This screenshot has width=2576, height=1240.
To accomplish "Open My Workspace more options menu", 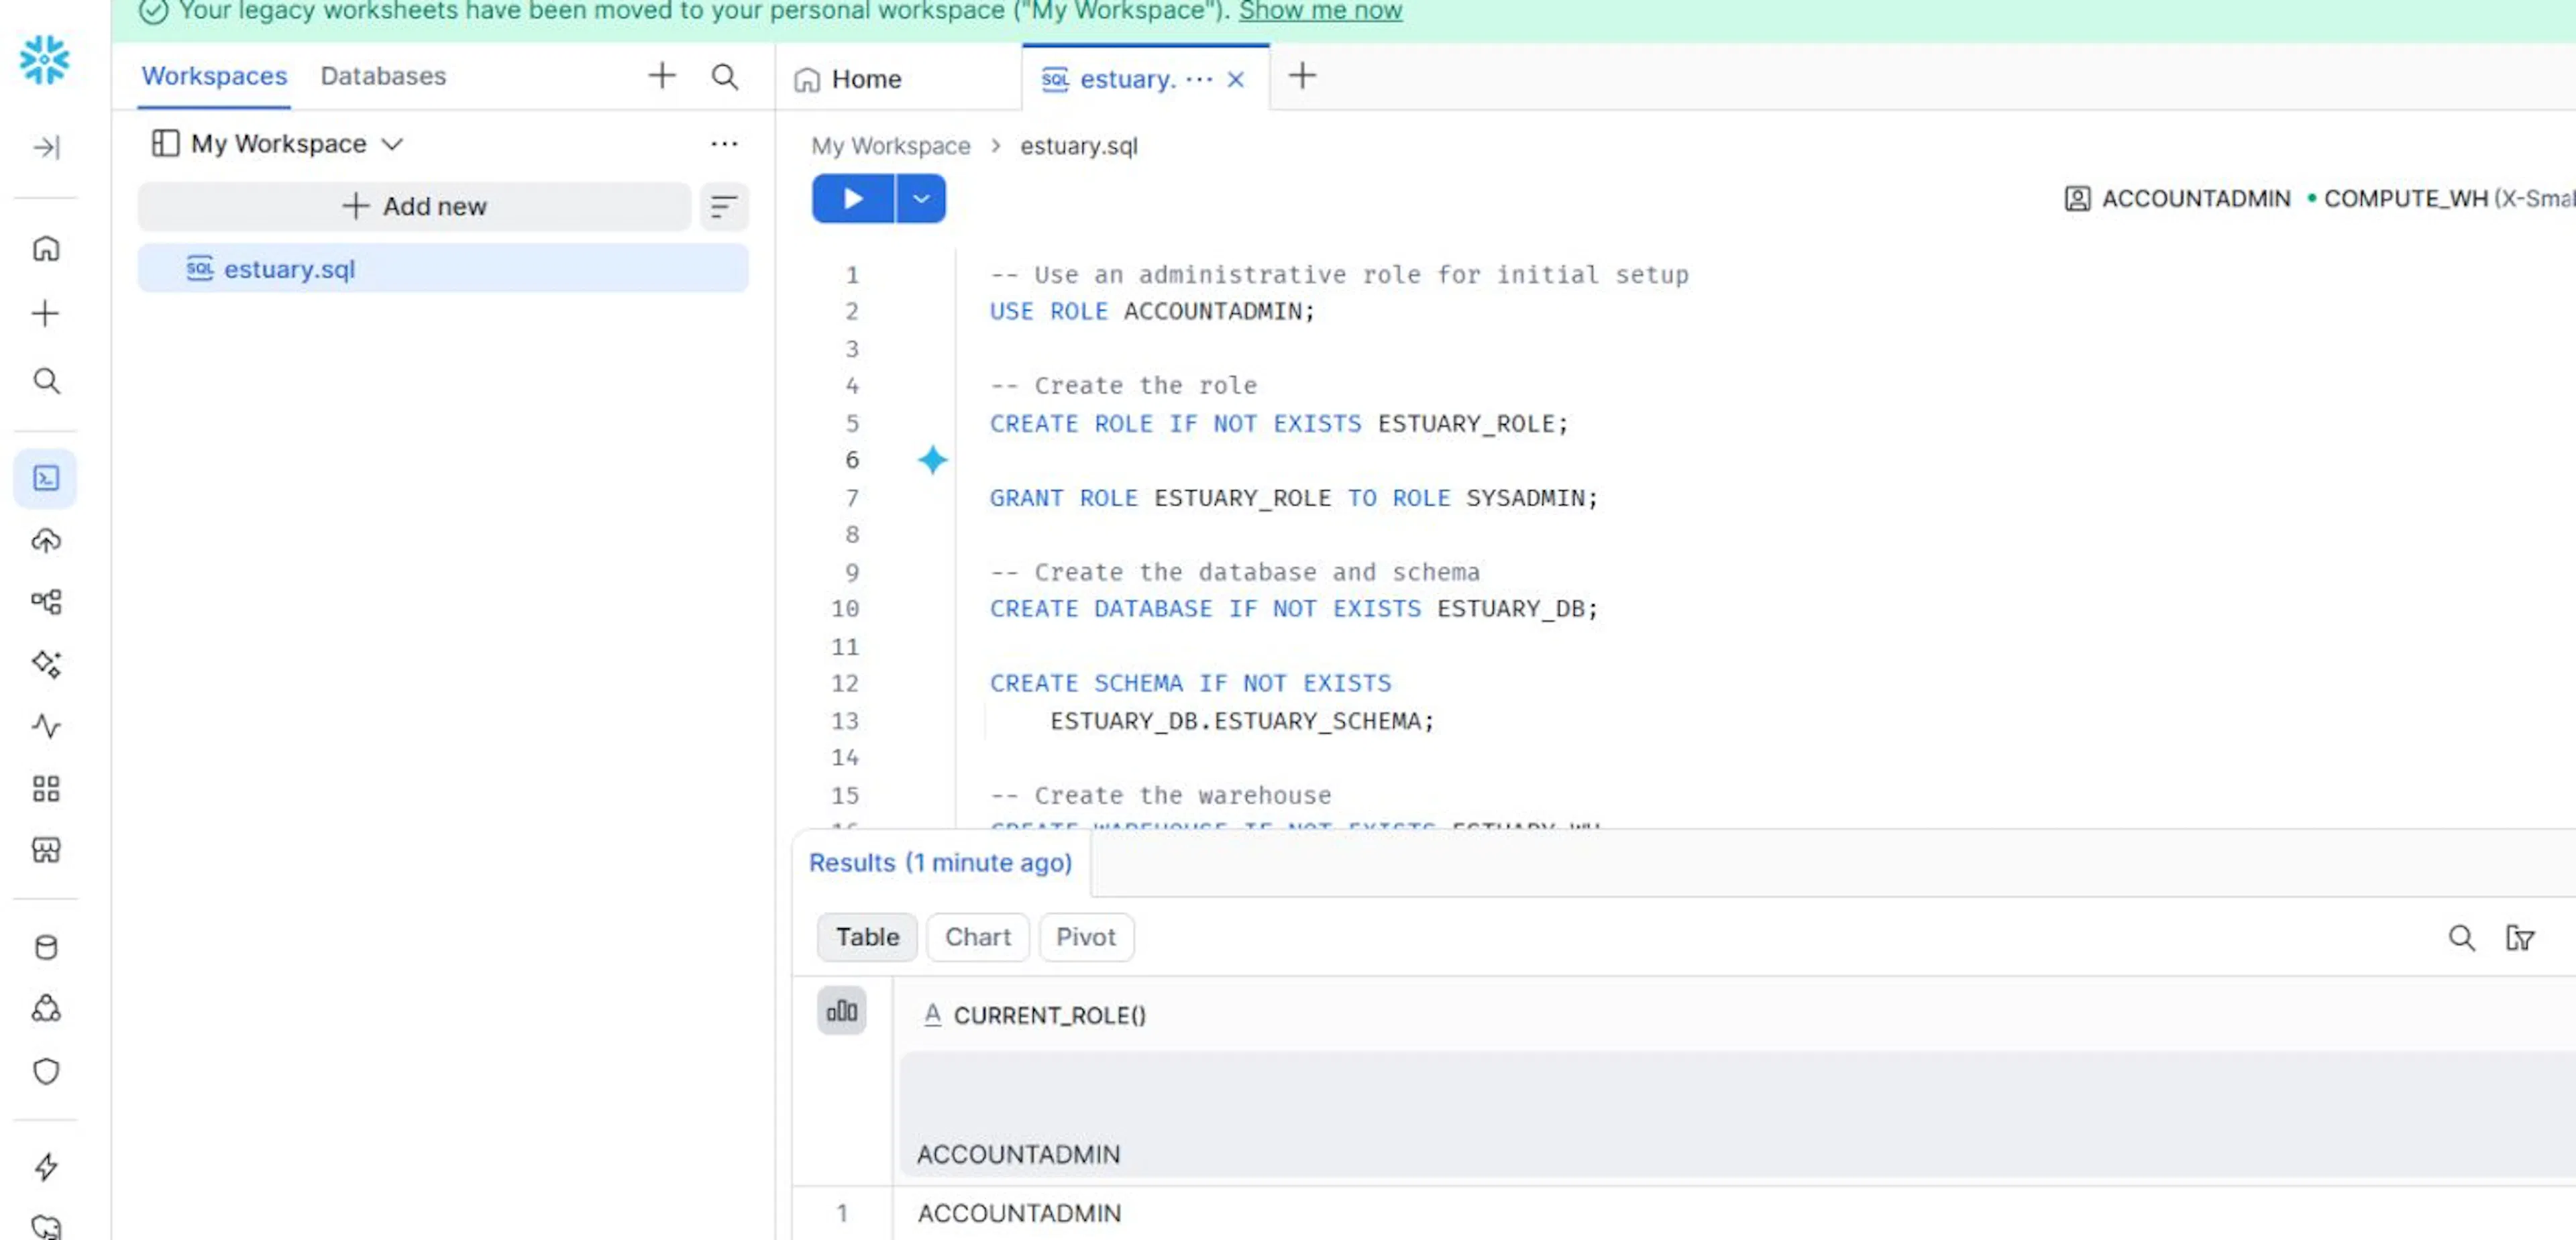I will tap(724, 144).
